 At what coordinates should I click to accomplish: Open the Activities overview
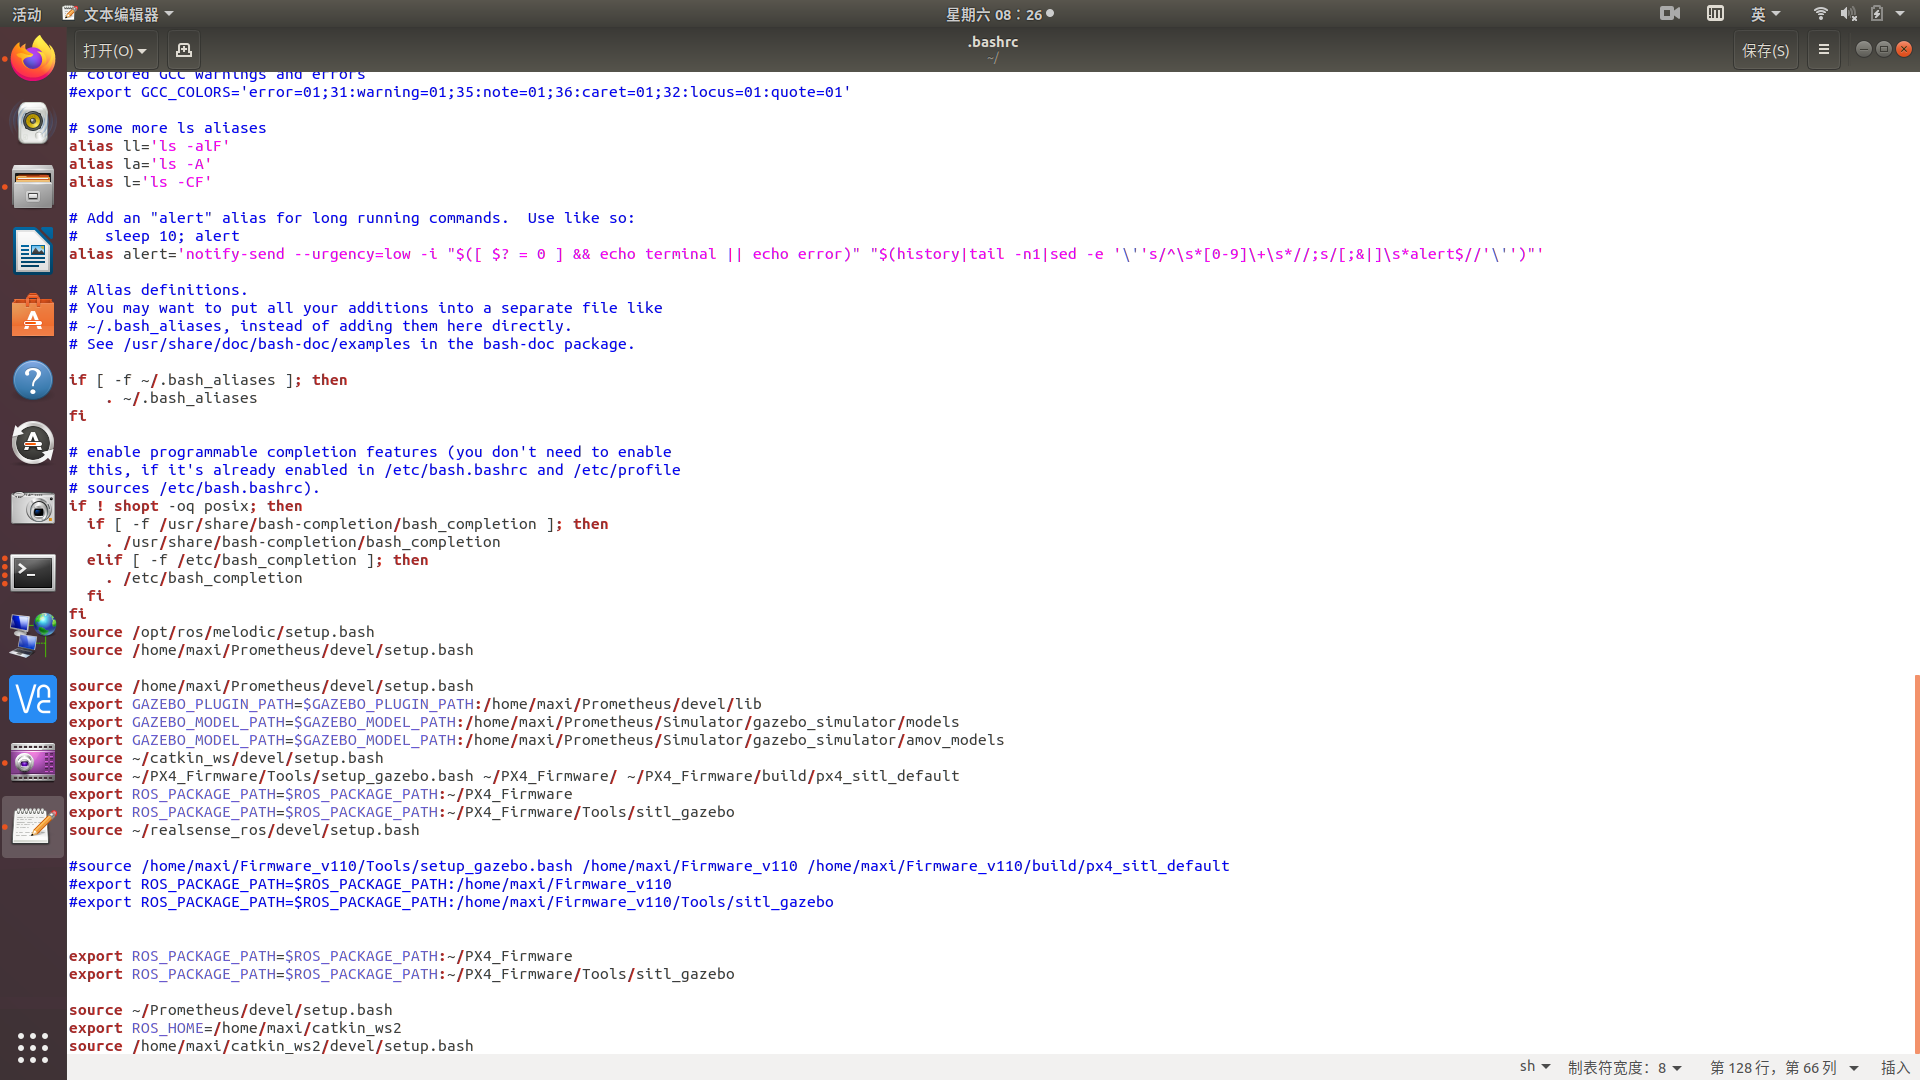tap(25, 14)
